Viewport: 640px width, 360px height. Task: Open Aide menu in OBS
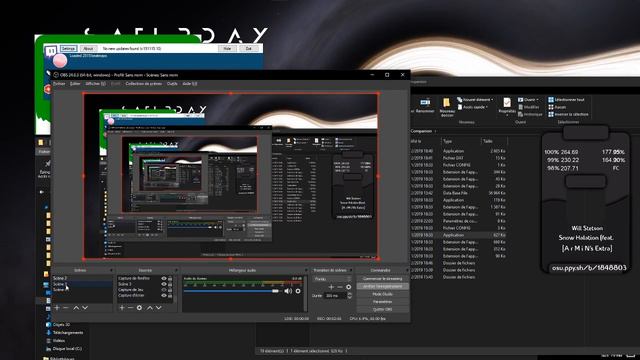point(189,84)
